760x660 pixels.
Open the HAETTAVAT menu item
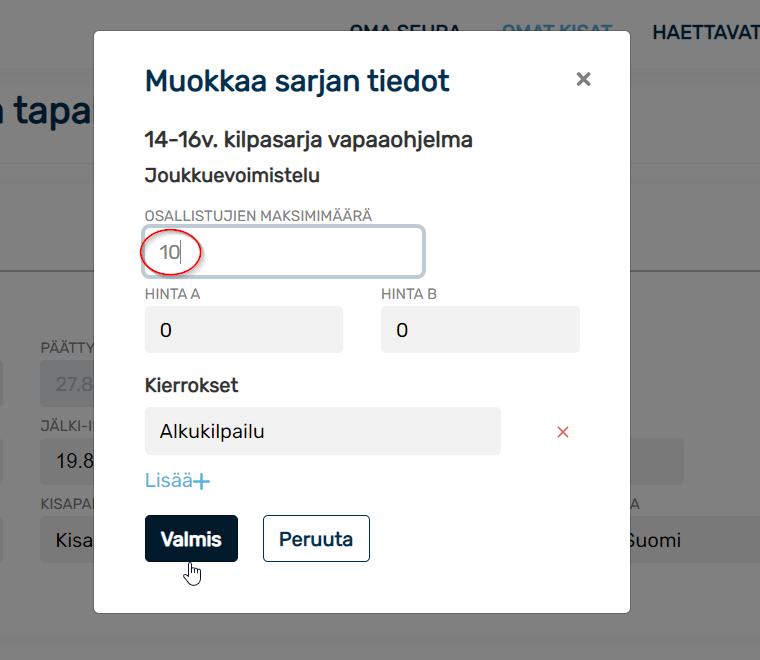(x=706, y=32)
